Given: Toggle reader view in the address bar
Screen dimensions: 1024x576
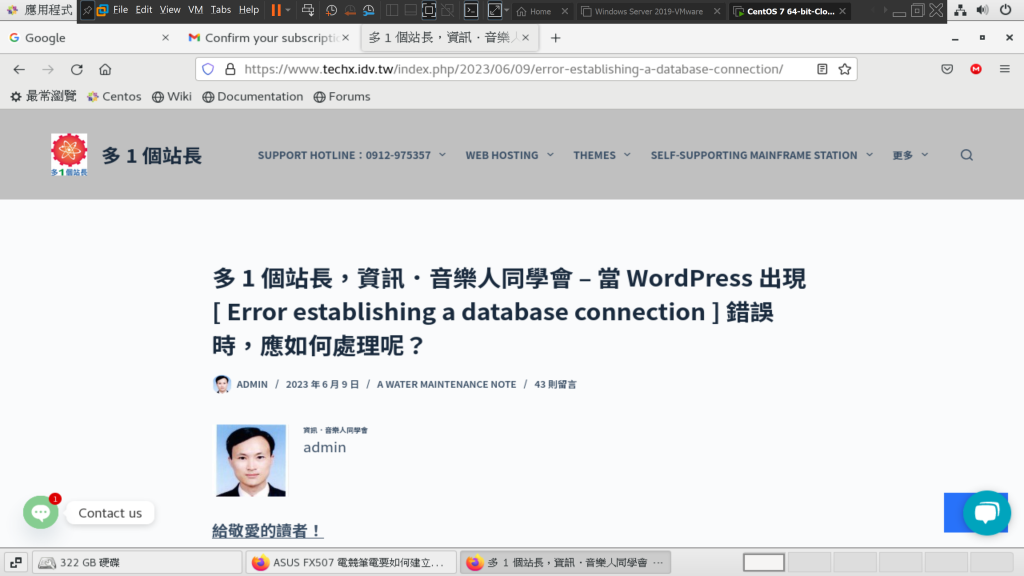Looking at the screenshot, I should 822,69.
